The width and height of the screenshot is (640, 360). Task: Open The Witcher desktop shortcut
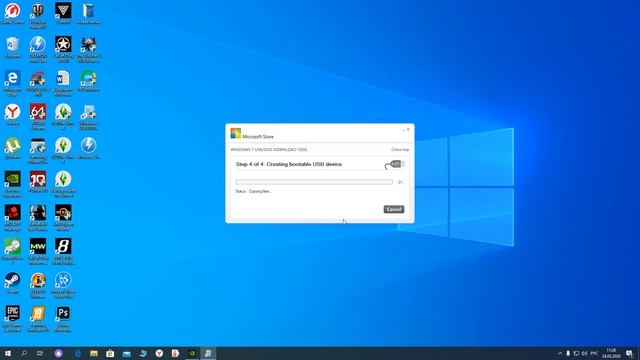(89, 49)
